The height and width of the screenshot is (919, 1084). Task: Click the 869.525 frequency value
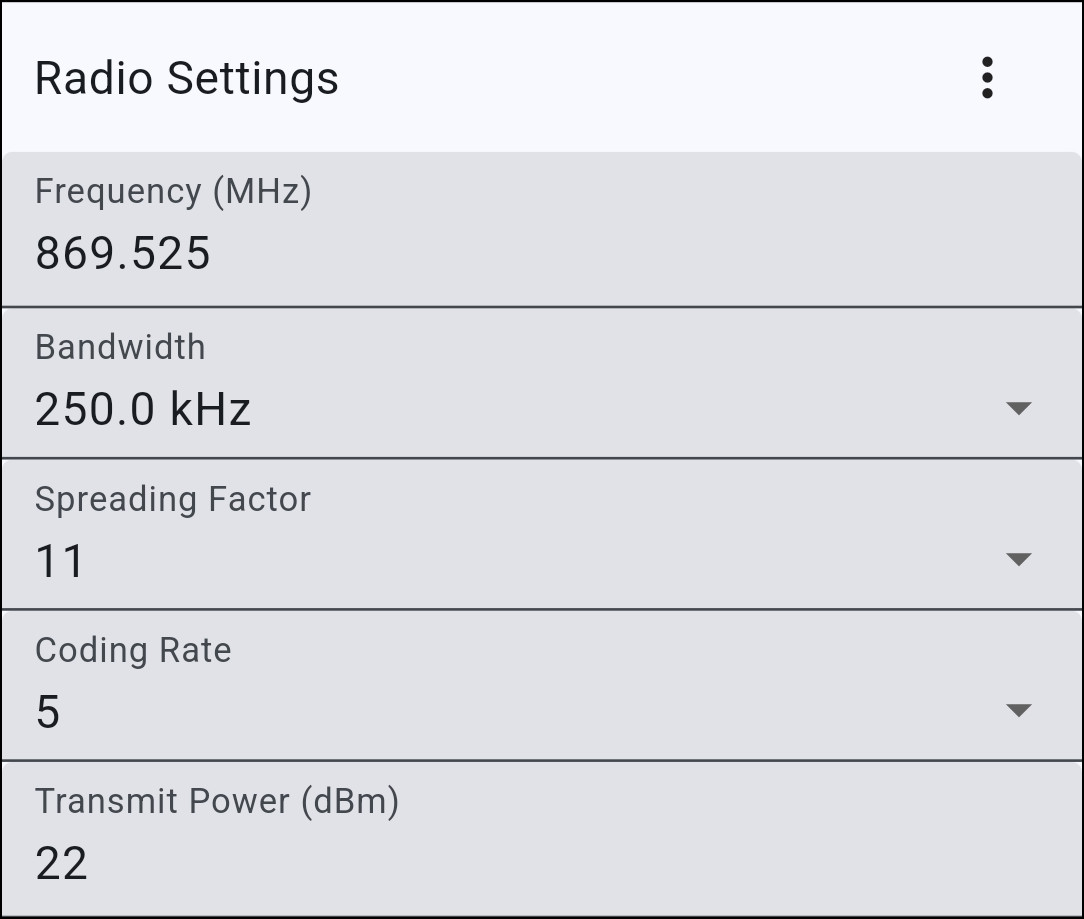click(x=123, y=253)
